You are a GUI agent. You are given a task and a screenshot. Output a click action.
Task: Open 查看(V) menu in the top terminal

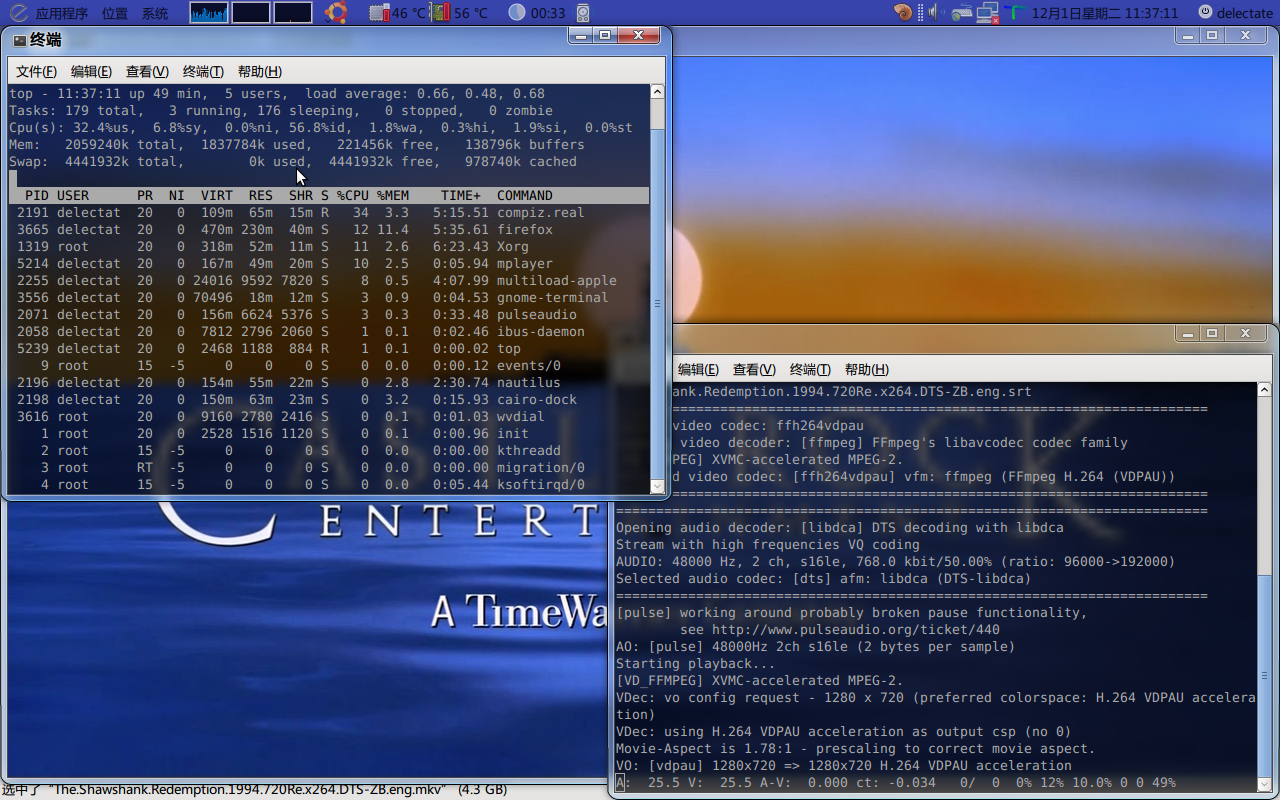[147, 71]
